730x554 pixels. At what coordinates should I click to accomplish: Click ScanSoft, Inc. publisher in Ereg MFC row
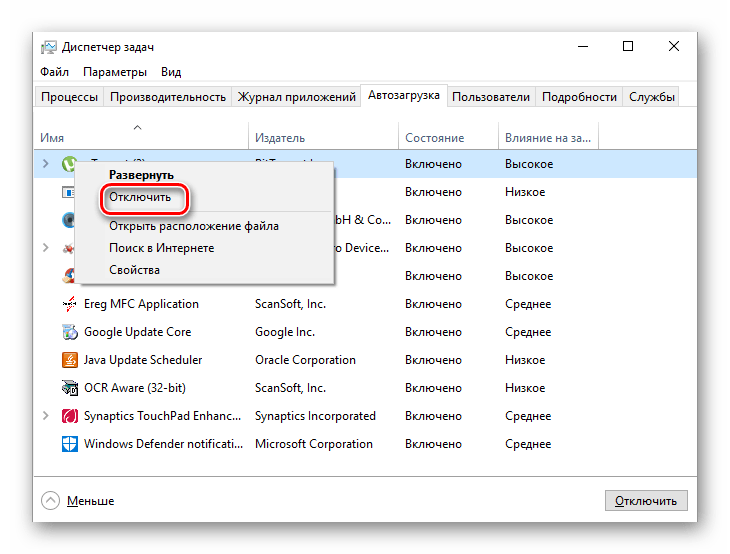290,304
